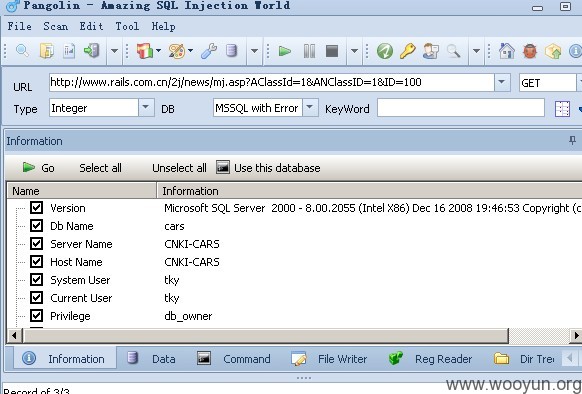Open the GET method combo box
The width and height of the screenshot is (582, 394).
[550, 82]
